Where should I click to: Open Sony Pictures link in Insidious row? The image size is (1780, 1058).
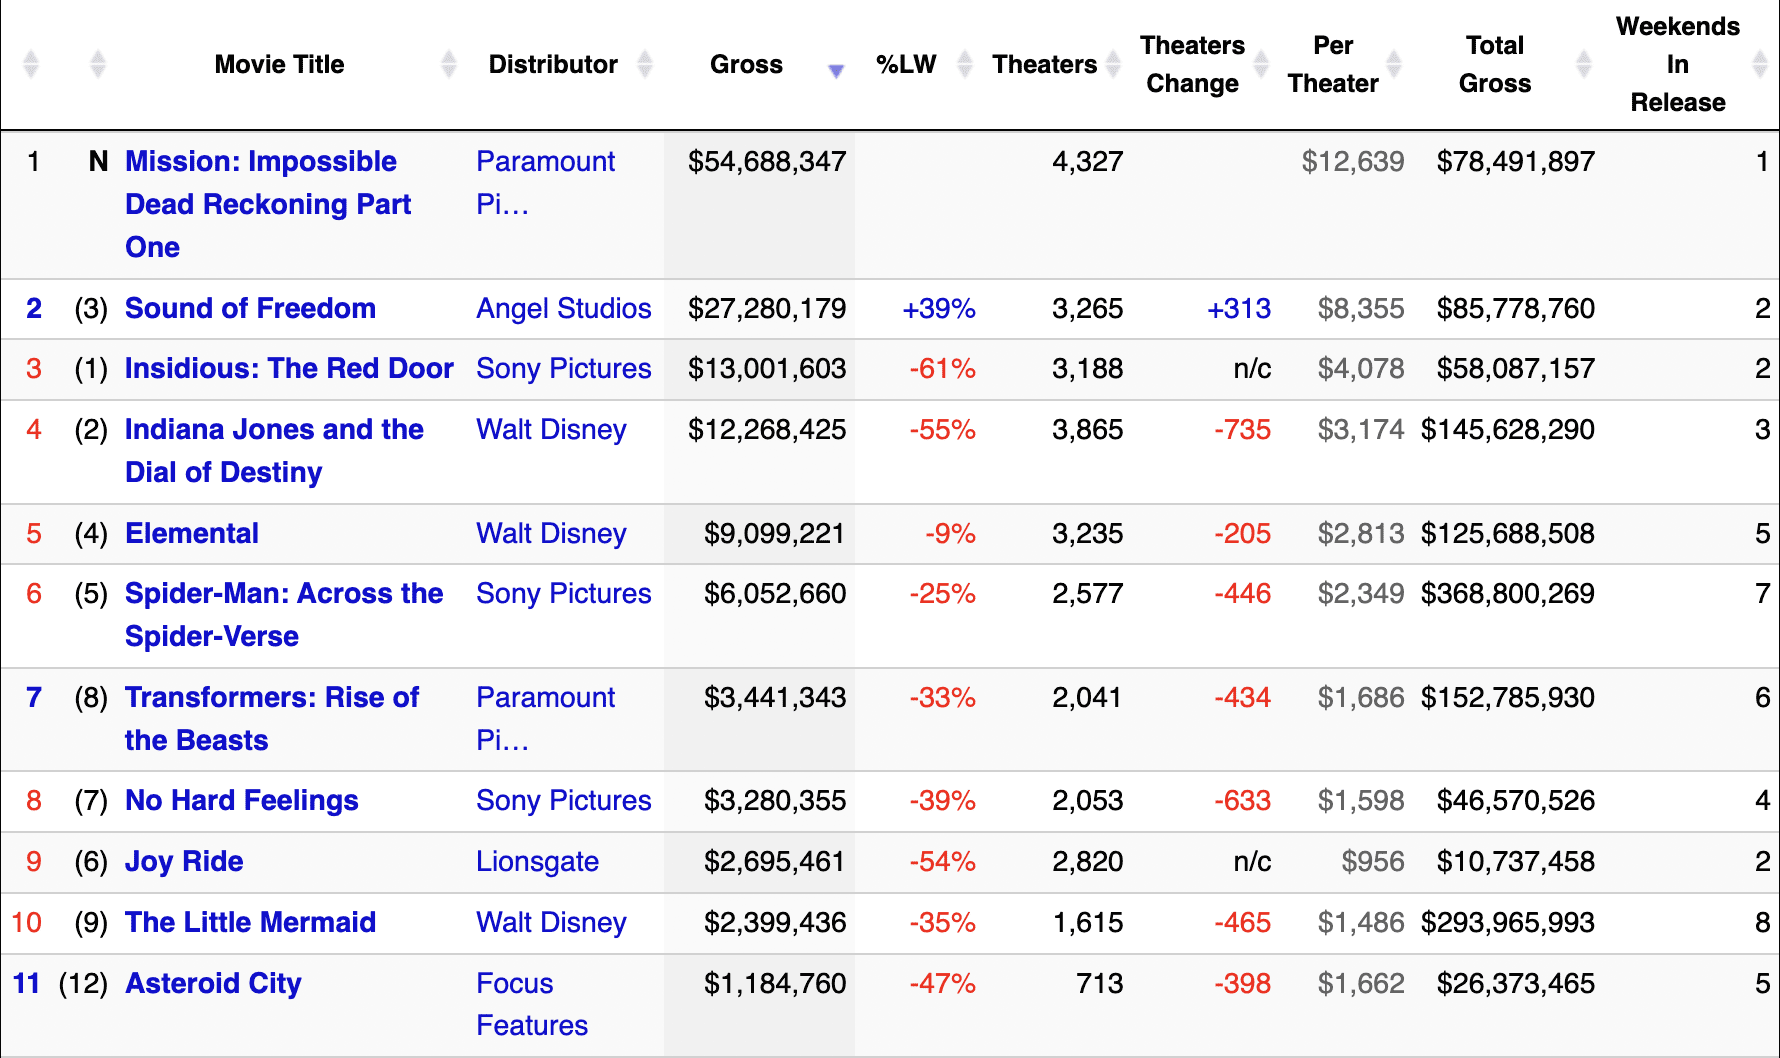(563, 369)
